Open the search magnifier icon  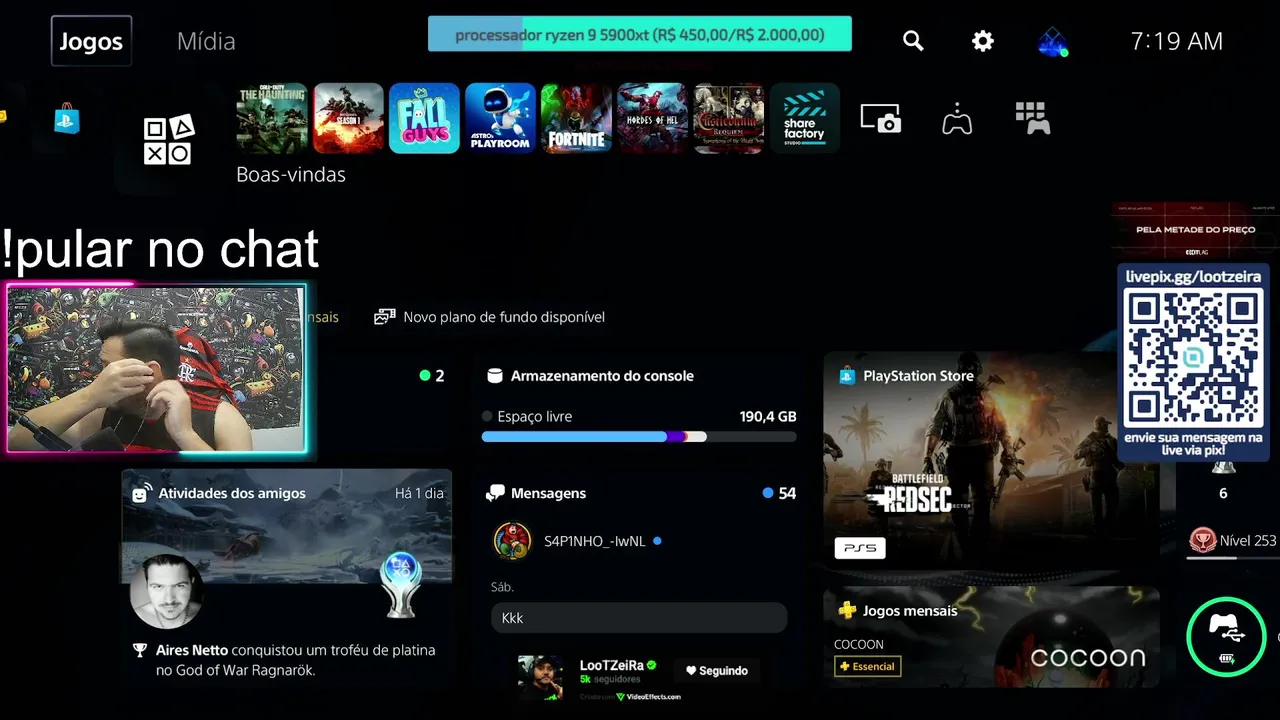coord(913,41)
